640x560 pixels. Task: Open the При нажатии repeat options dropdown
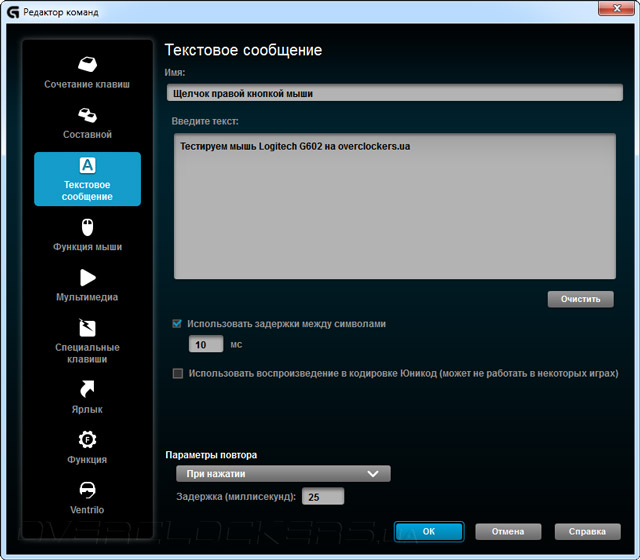click(x=283, y=474)
